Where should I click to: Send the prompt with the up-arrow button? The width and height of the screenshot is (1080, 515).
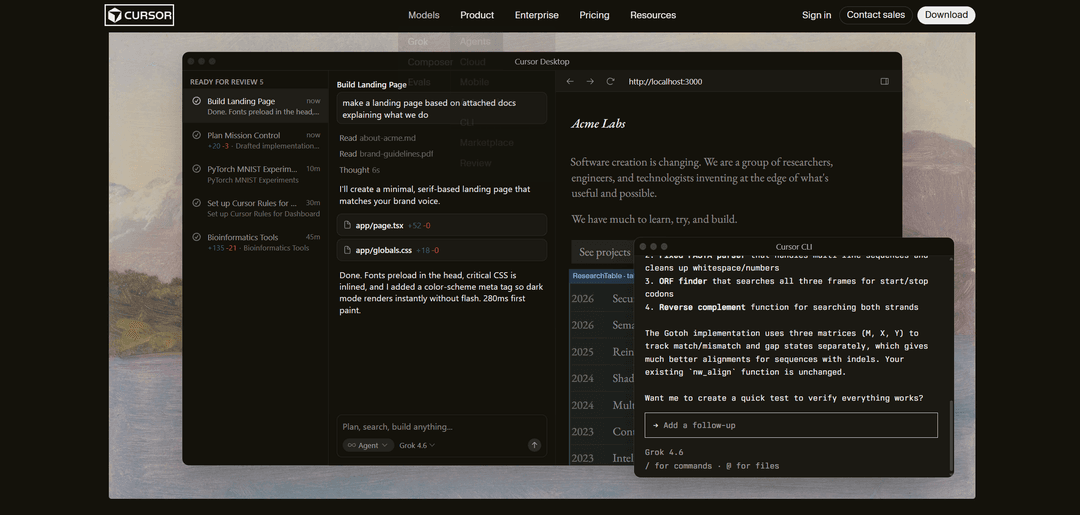tap(534, 445)
